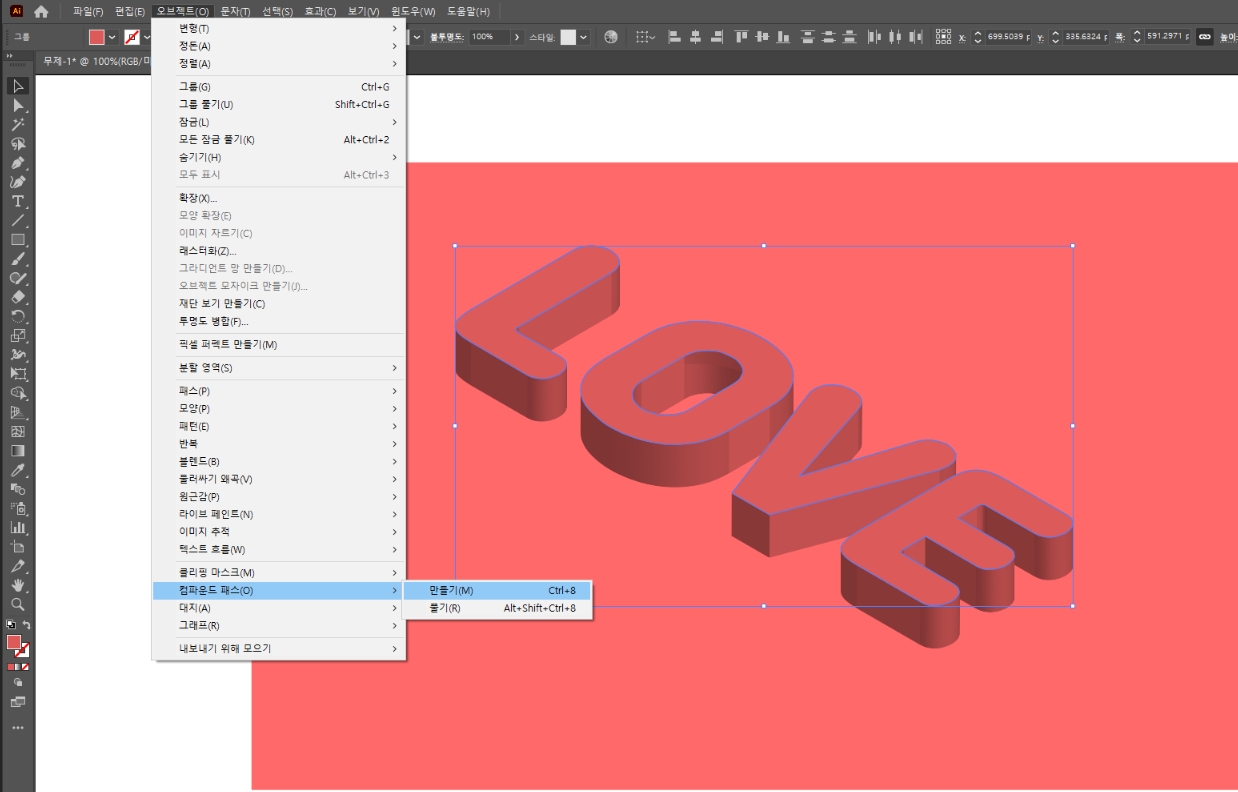Choose 확장(X)... from object menu
This screenshot has width=1238, height=792.
(x=279, y=198)
